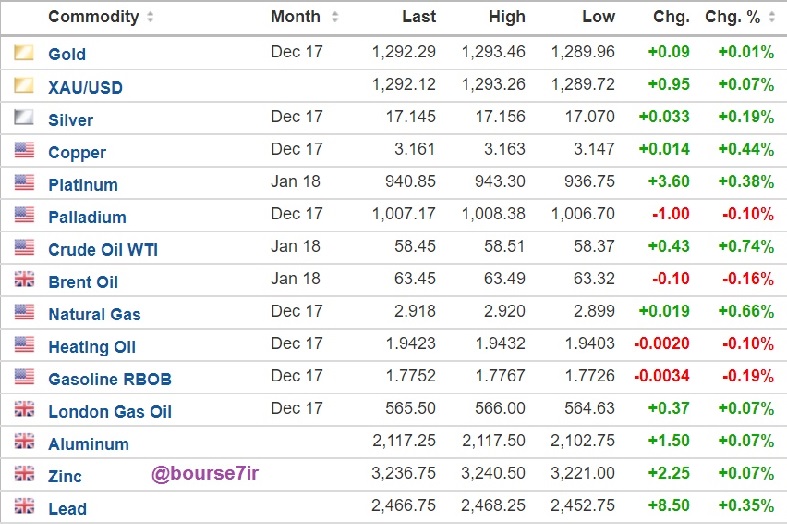
Task: Click the US flag icon beside Natural Gas
Action: click(24, 312)
